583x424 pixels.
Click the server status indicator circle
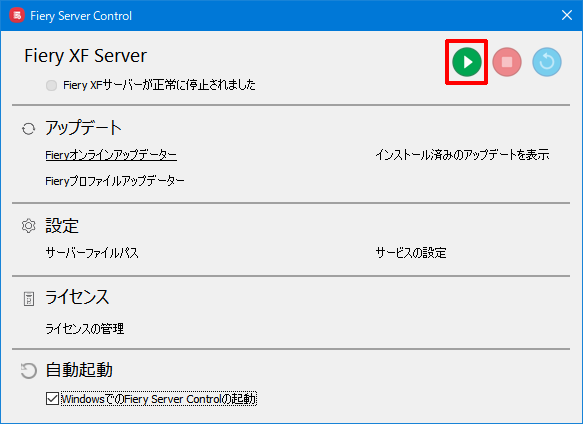(51, 85)
